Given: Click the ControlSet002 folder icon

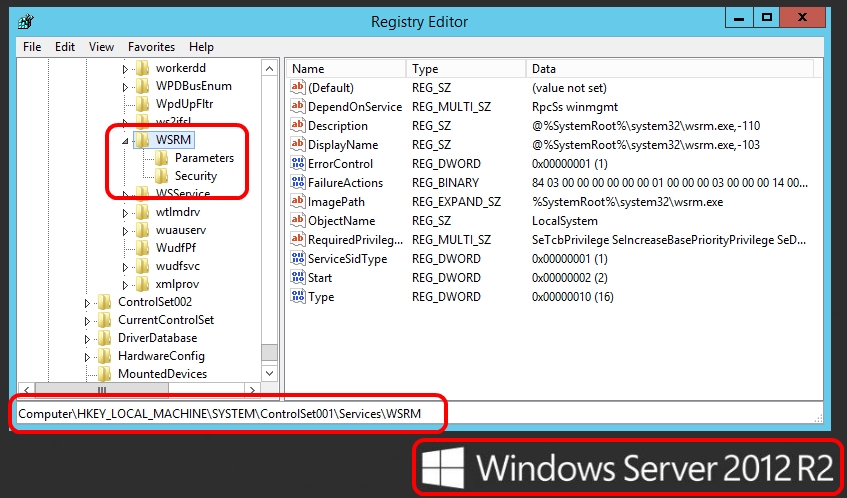Looking at the screenshot, I should click(x=104, y=302).
